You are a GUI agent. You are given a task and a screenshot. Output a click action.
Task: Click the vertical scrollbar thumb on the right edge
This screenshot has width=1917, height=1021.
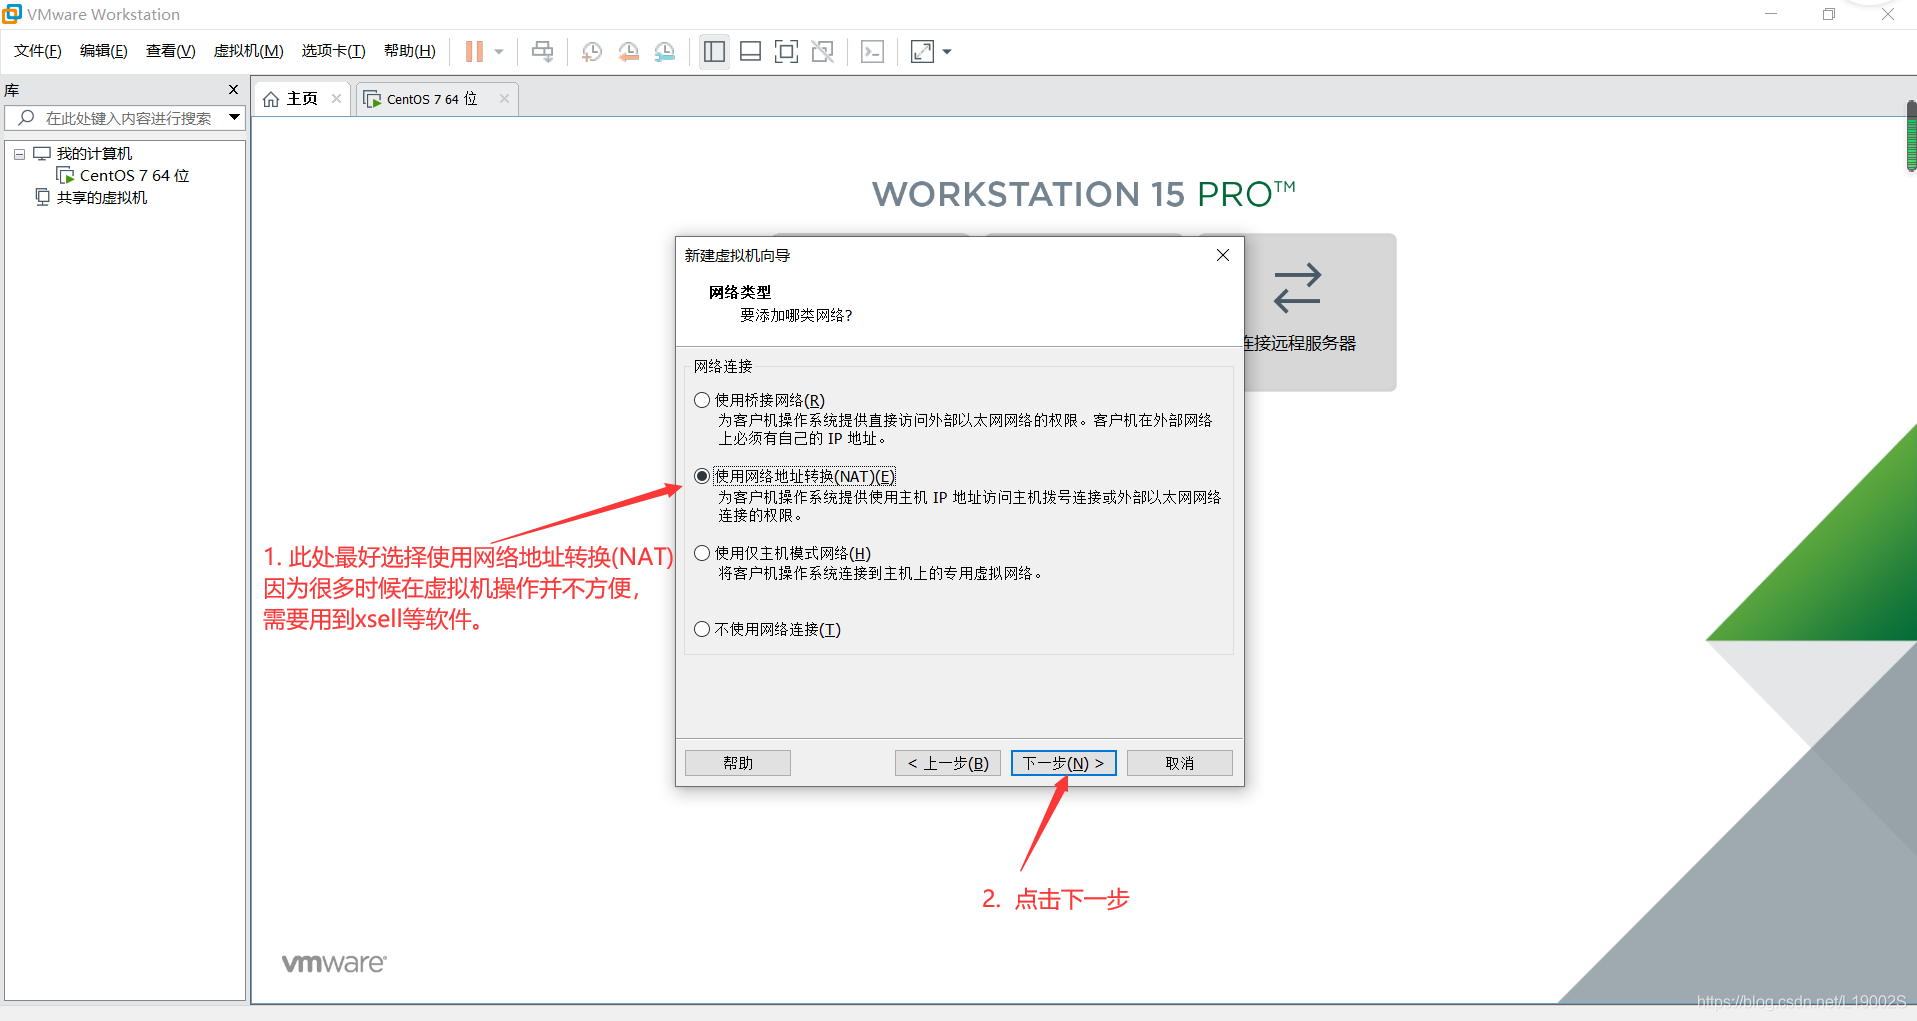tap(1911, 136)
